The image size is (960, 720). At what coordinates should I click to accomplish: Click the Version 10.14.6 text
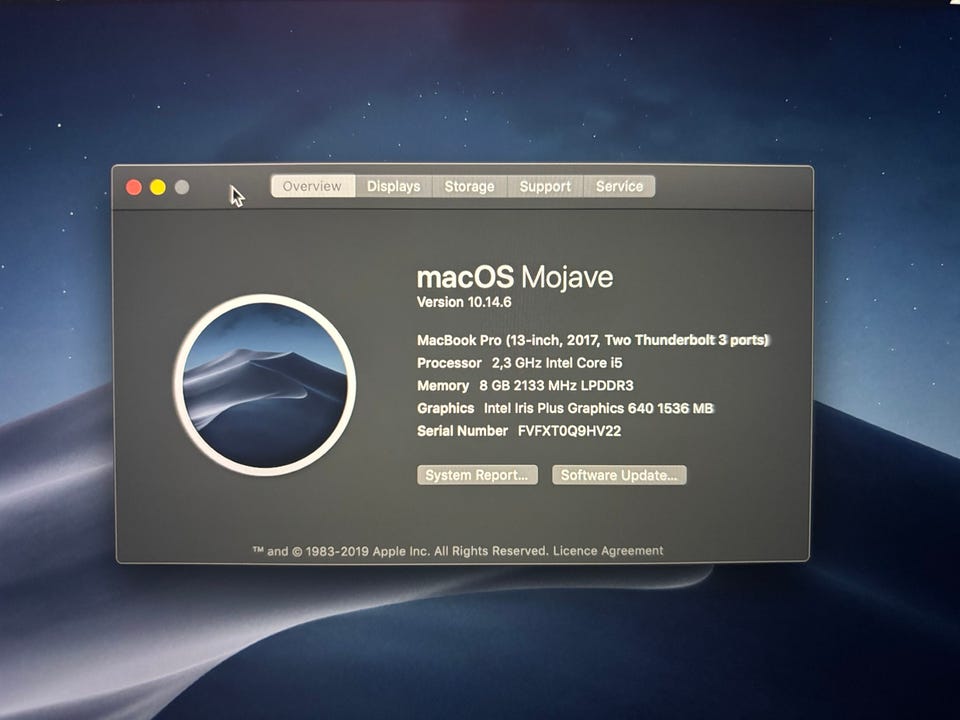[x=464, y=302]
